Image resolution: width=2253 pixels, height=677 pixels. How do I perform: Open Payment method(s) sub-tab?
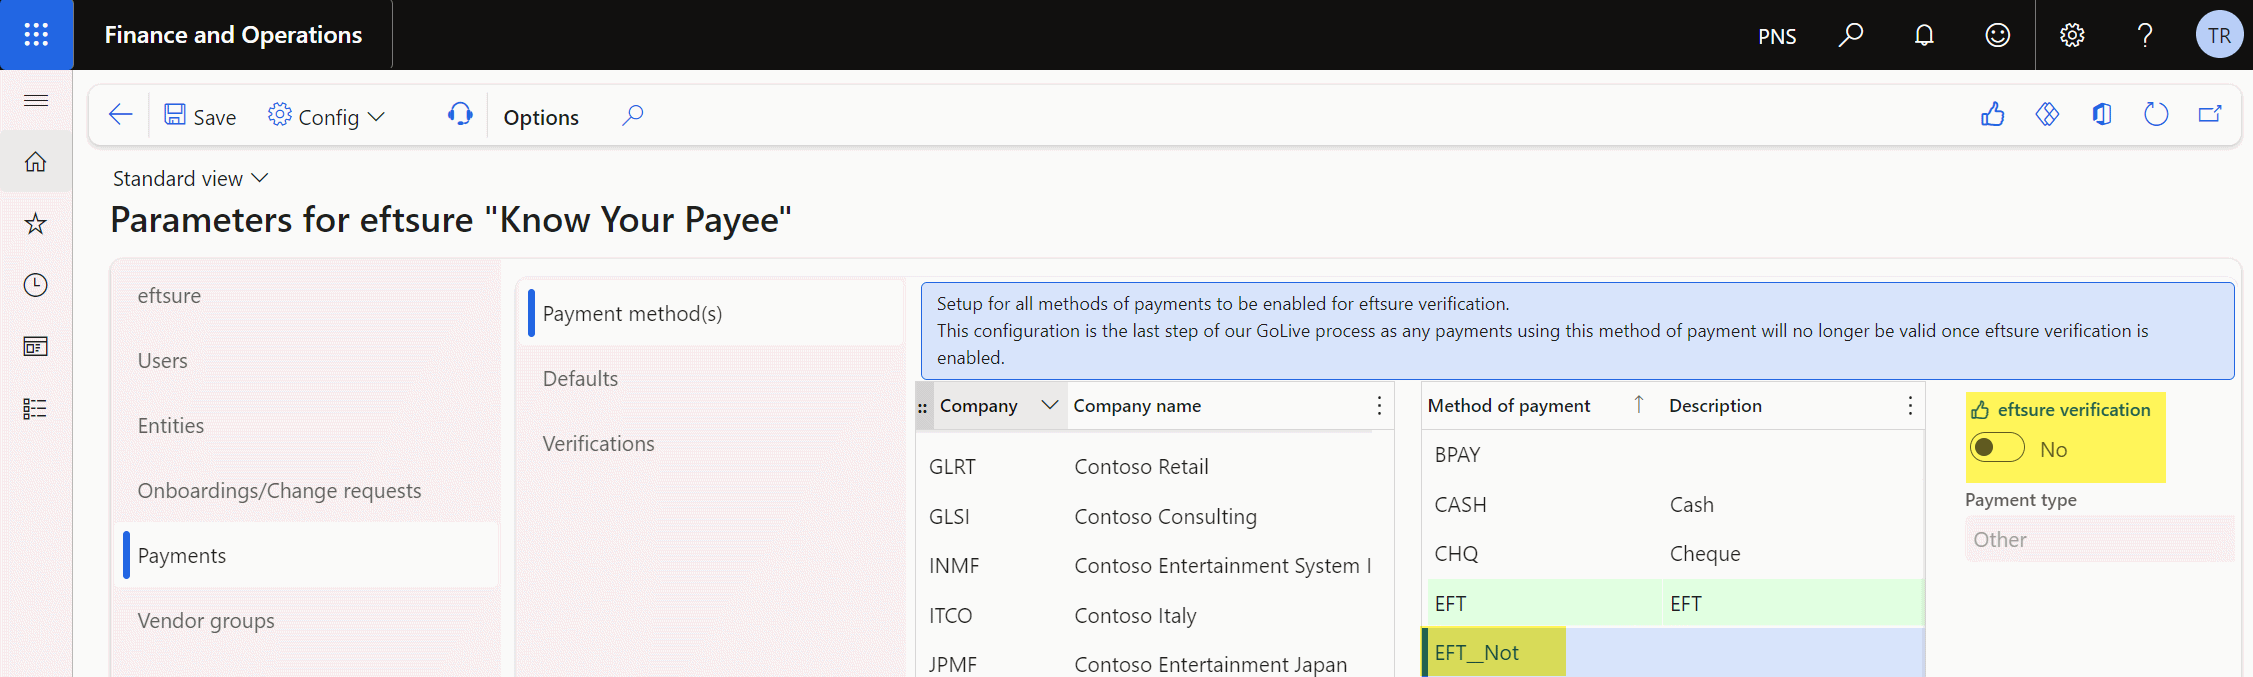712,313
